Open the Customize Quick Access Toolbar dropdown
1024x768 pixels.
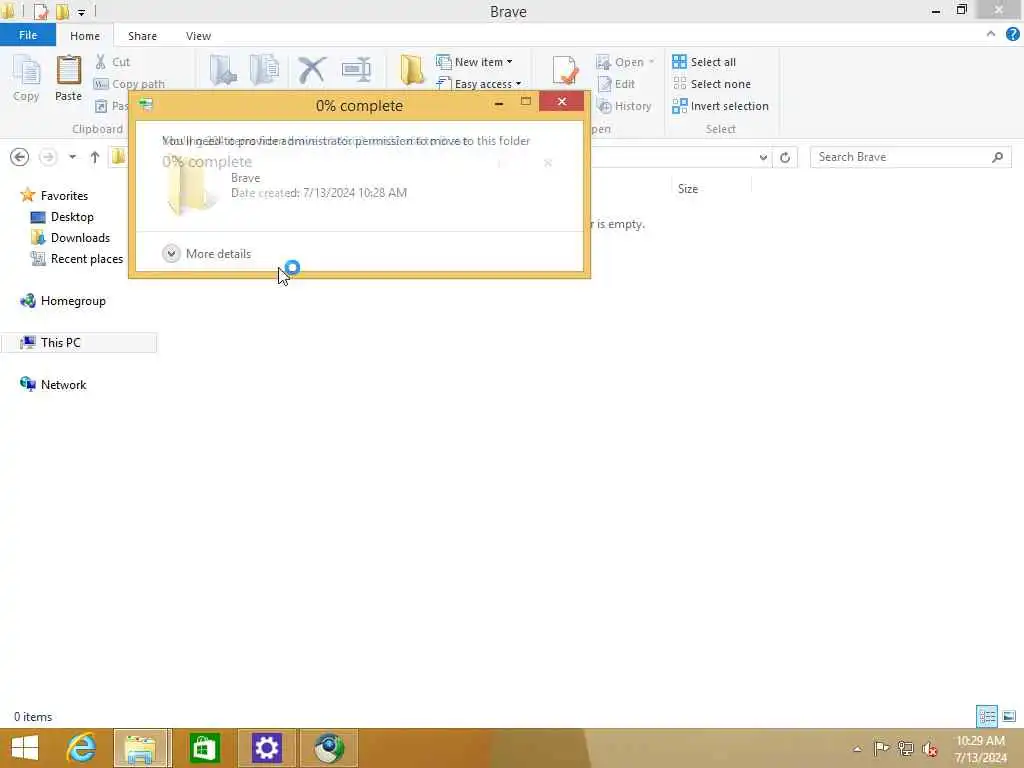pos(82,12)
